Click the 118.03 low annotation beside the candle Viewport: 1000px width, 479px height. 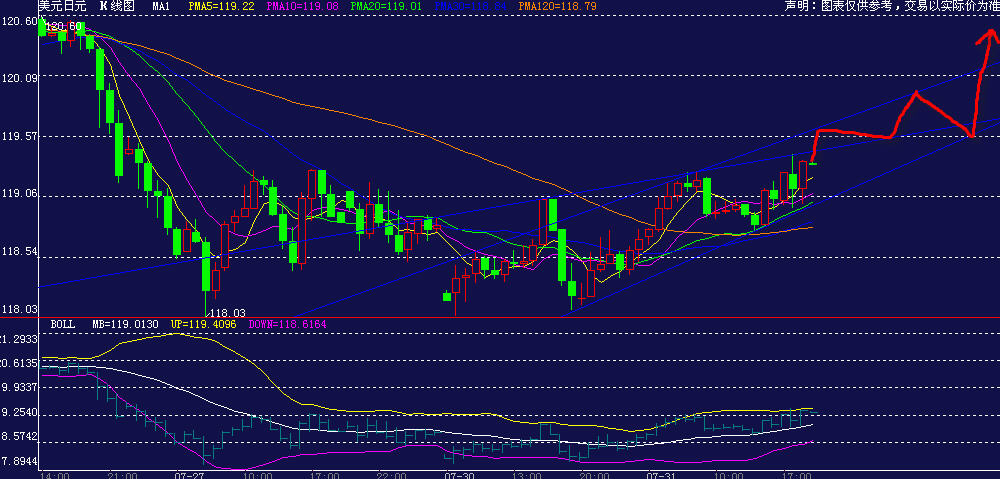pos(228,313)
